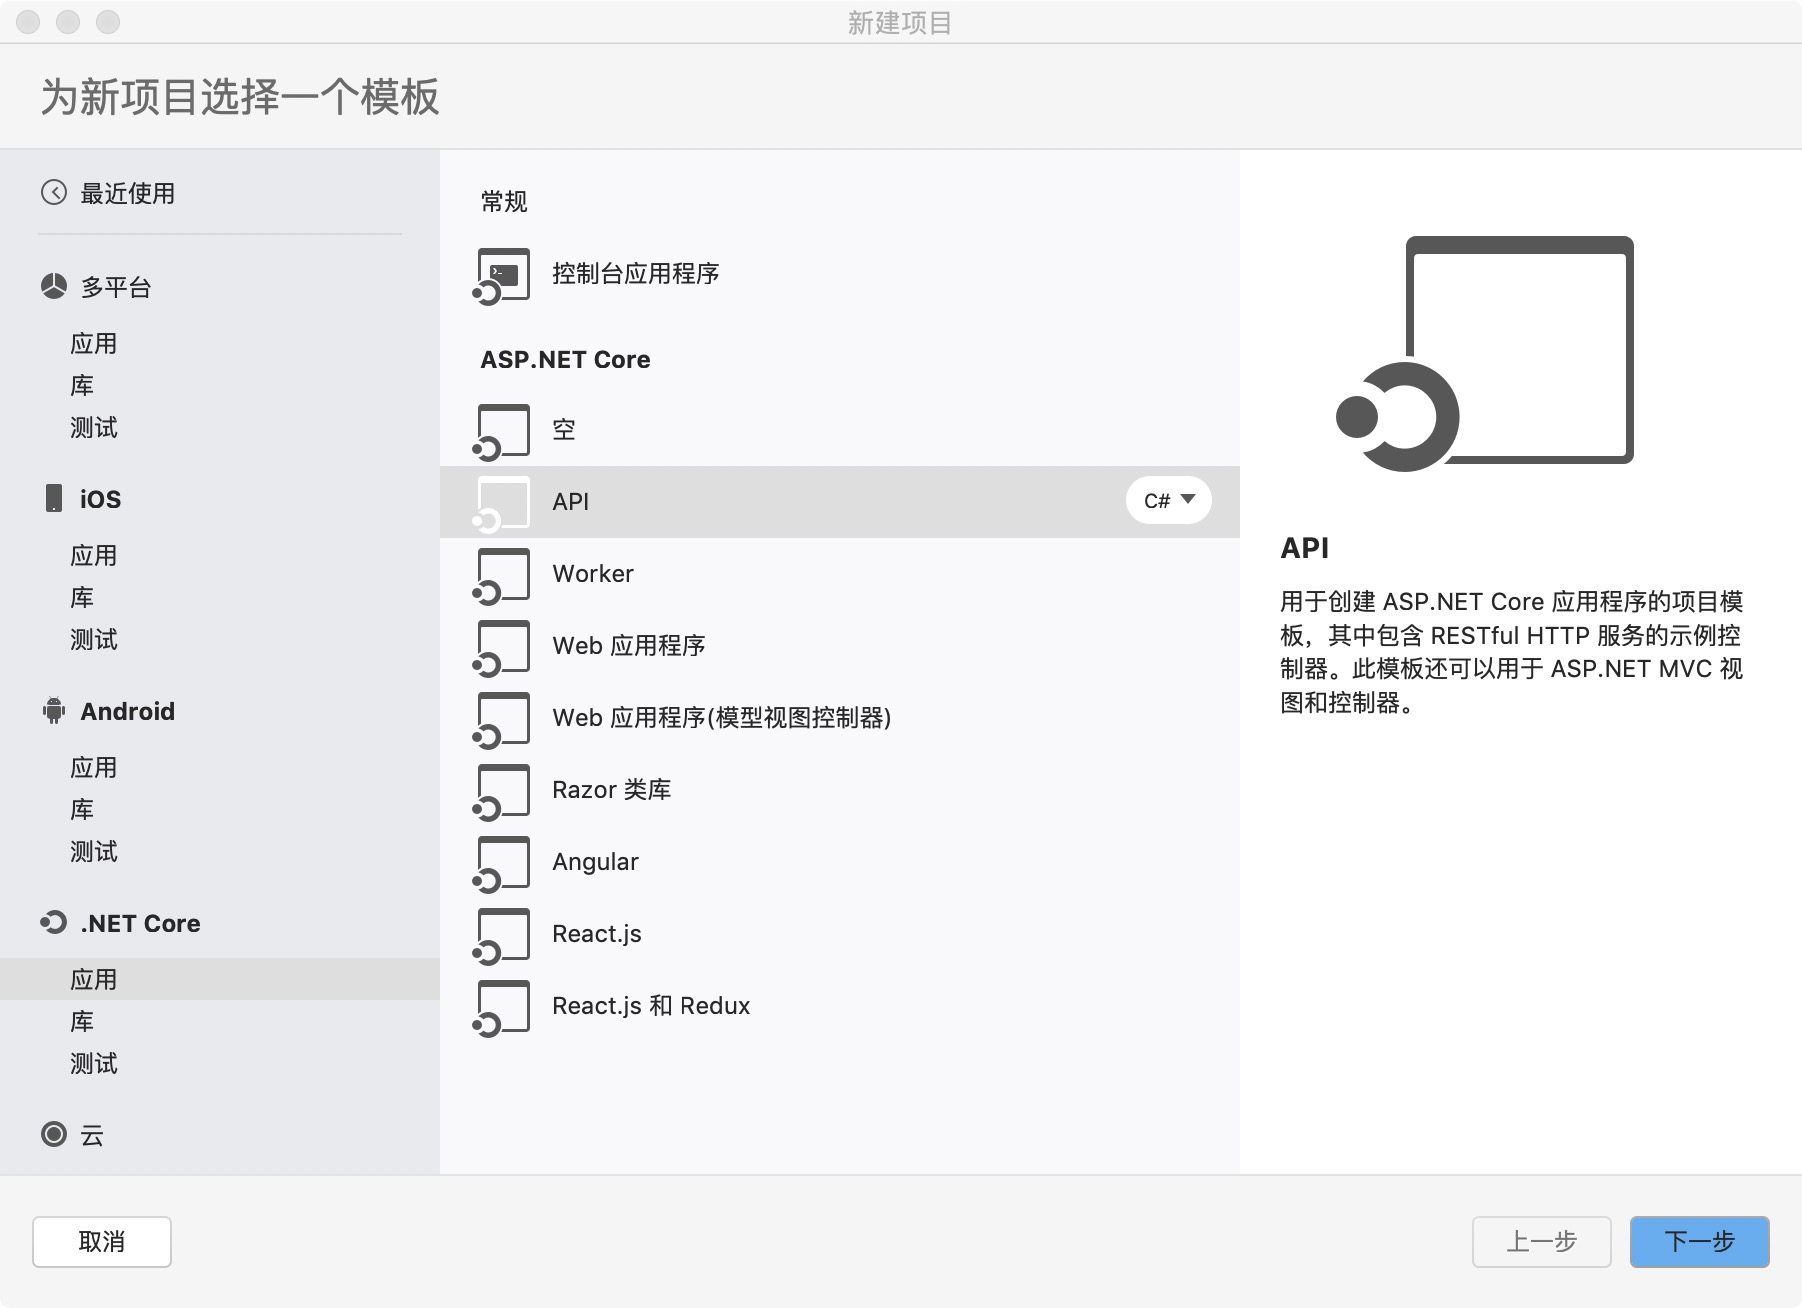The image size is (1802, 1308).
Task: Select 测试 under .NET Core
Action: 94,1063
